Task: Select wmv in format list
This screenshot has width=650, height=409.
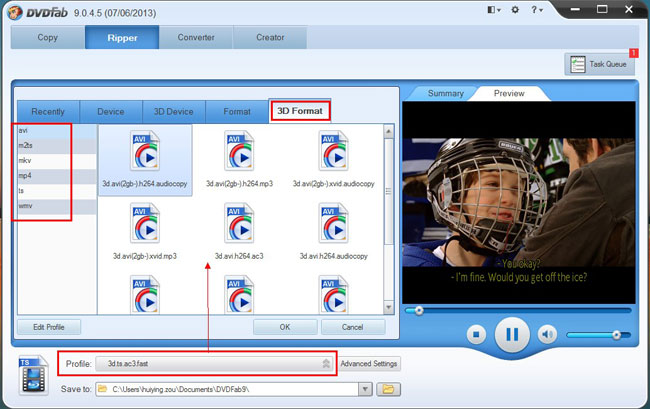Action: 57,206
